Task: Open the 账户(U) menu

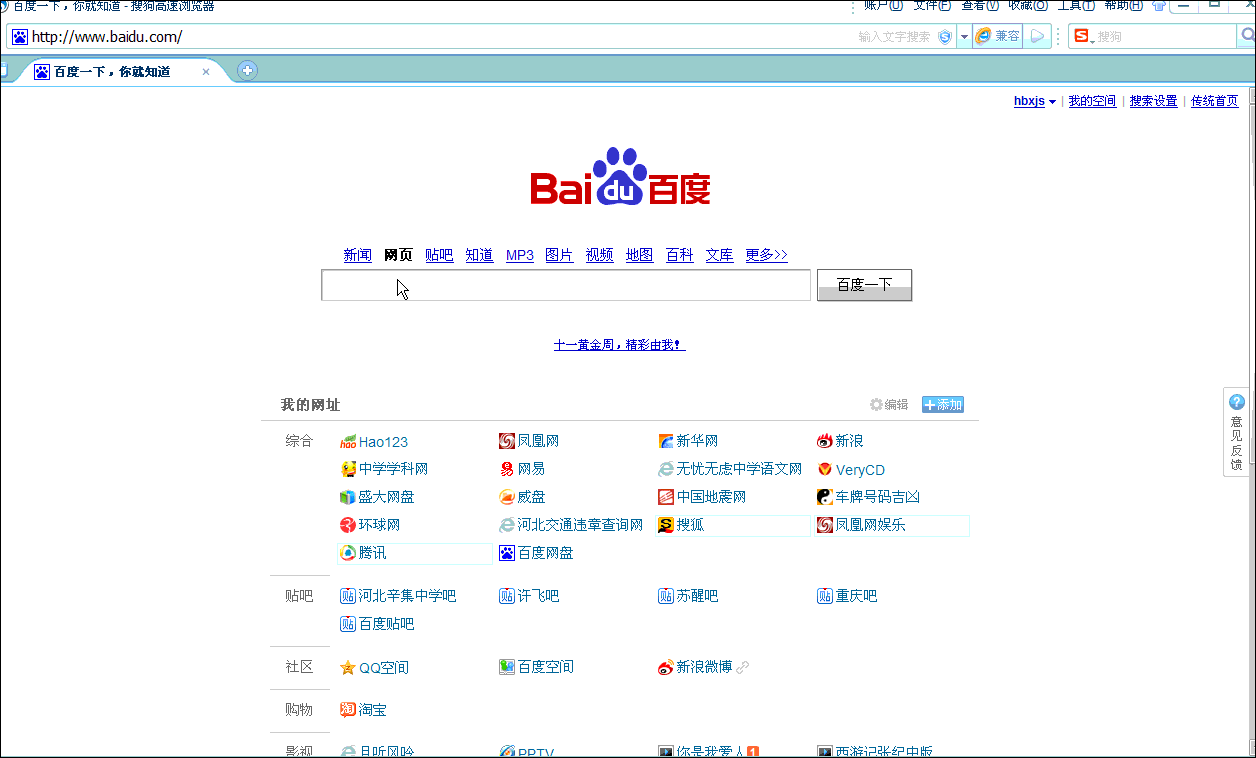Action: [x=883, y=6]
